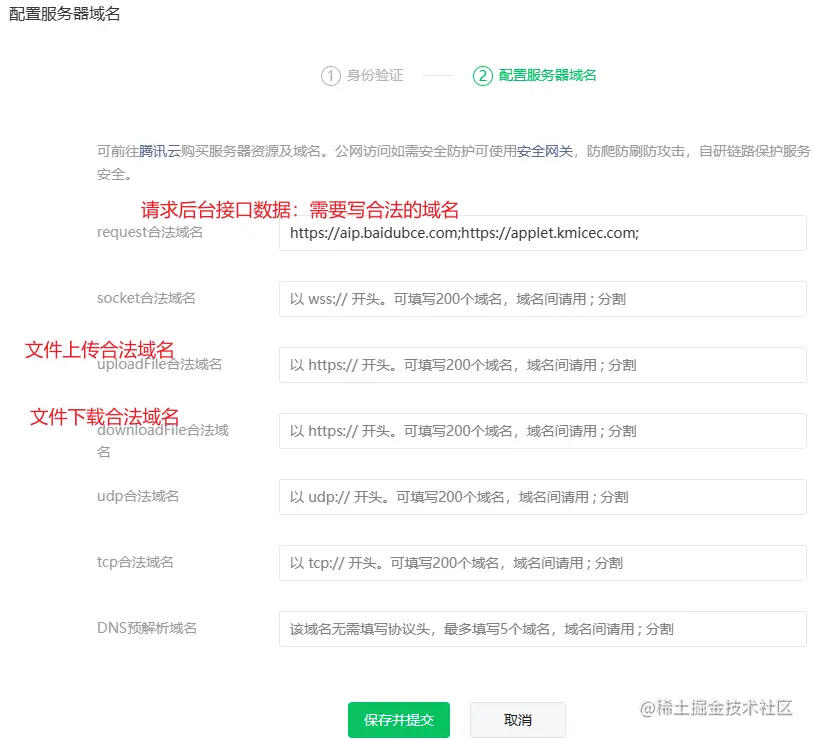The image size is (814, 739).
Task: Click the 取消 button
Action: [518, 719]
